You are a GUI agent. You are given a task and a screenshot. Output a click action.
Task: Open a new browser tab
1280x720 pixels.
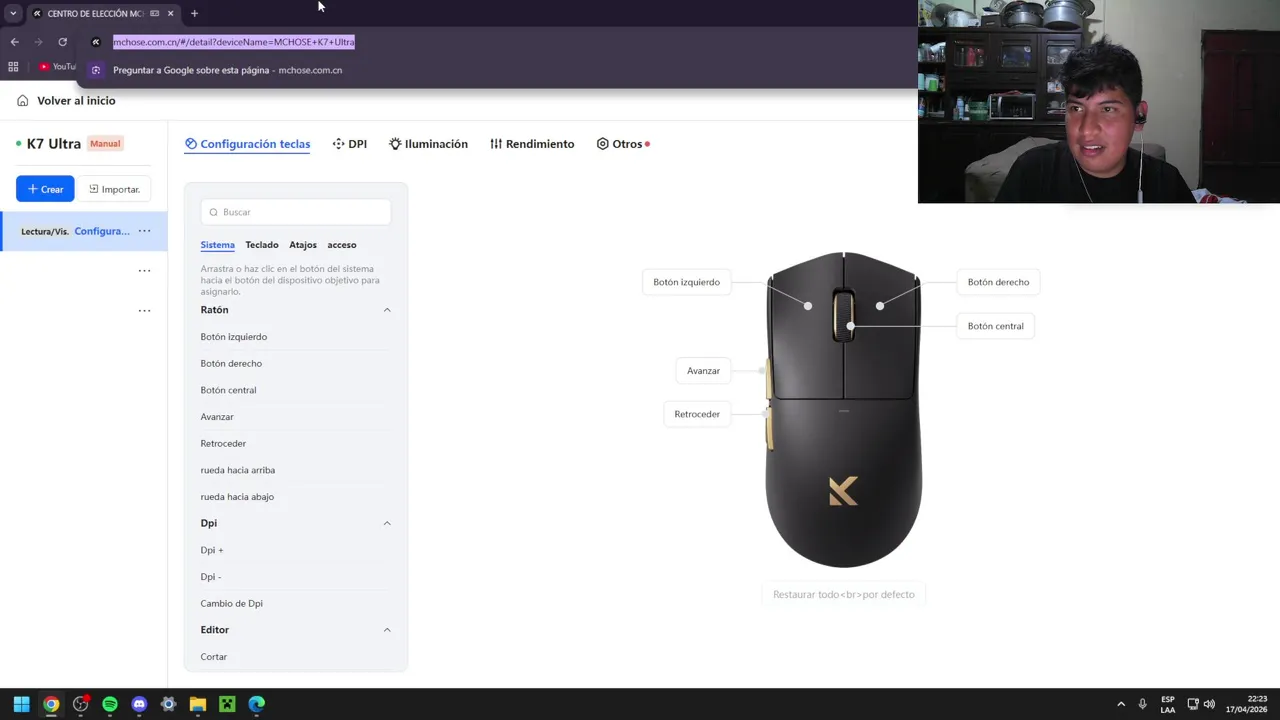coord(194,13)
